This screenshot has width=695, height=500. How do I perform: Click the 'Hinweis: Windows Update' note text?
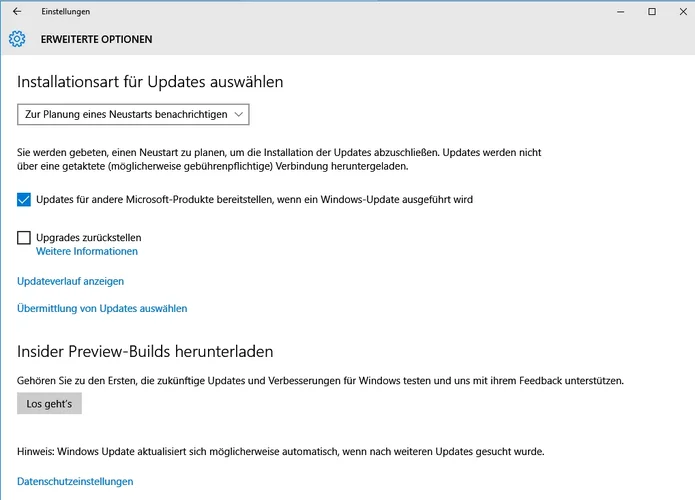[280, 452]
